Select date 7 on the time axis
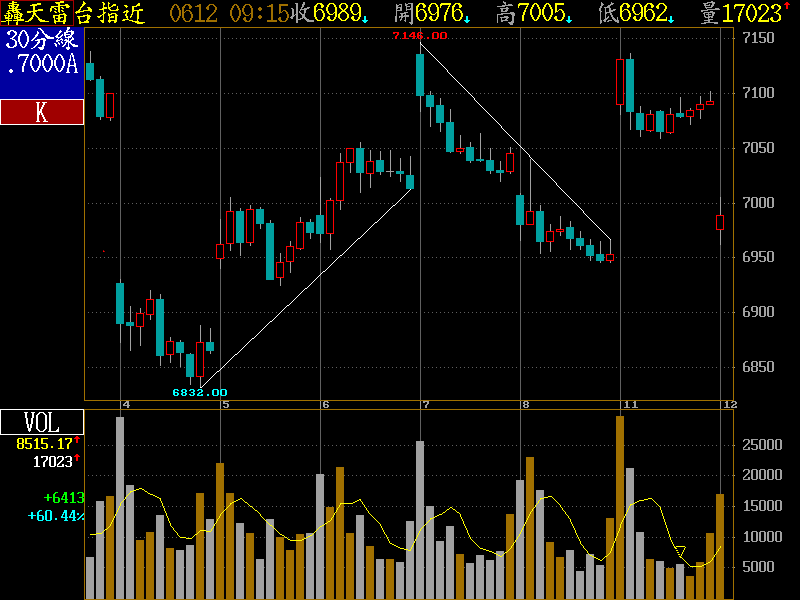The height and width of the screenshot is (600, 800). [x=426, y=404]
